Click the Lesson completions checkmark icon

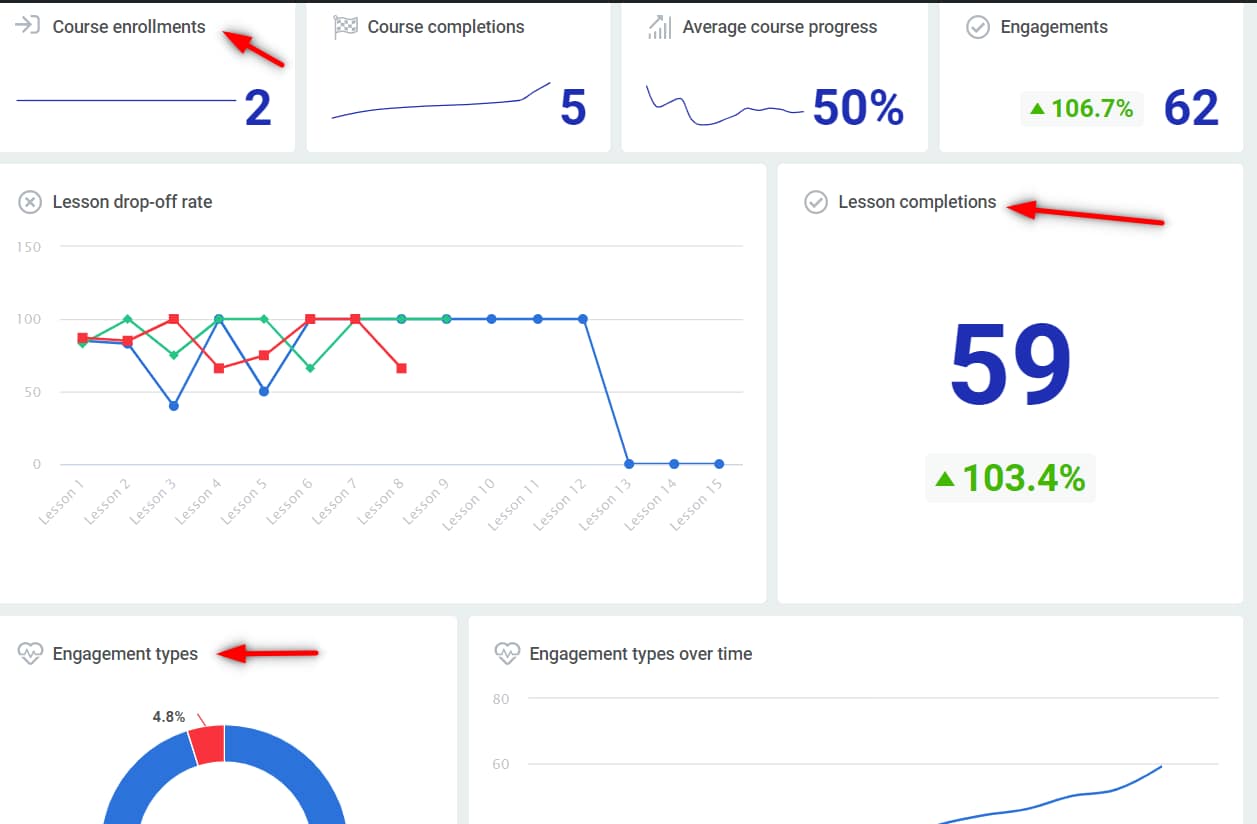click(x=816, y=202)
